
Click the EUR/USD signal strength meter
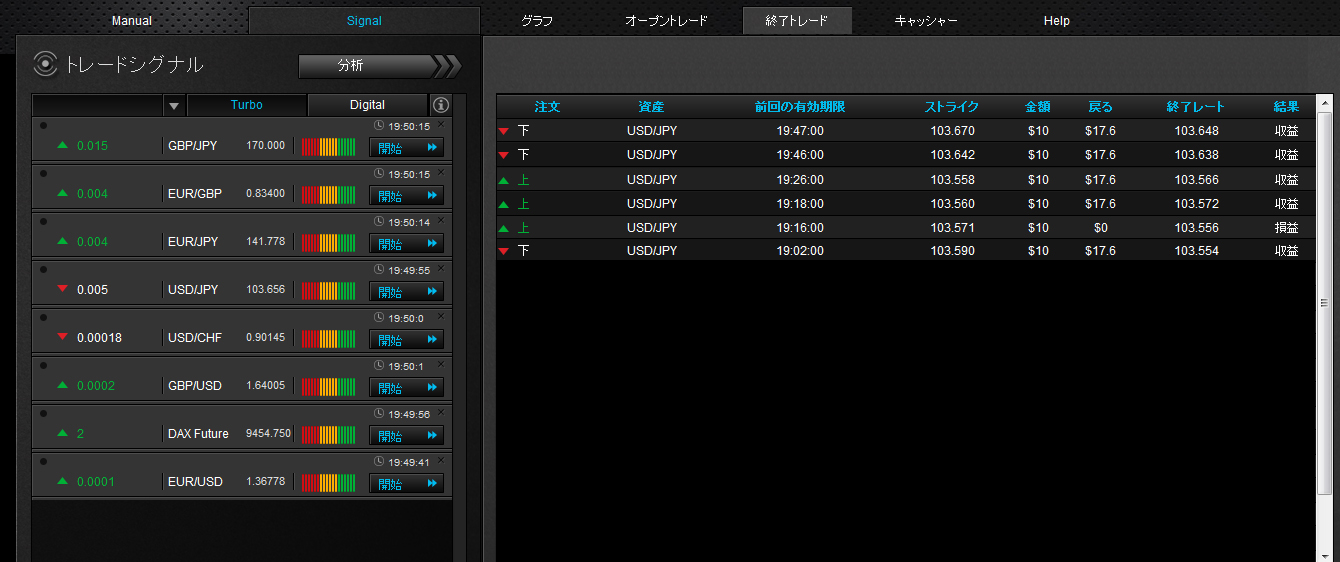328,483
